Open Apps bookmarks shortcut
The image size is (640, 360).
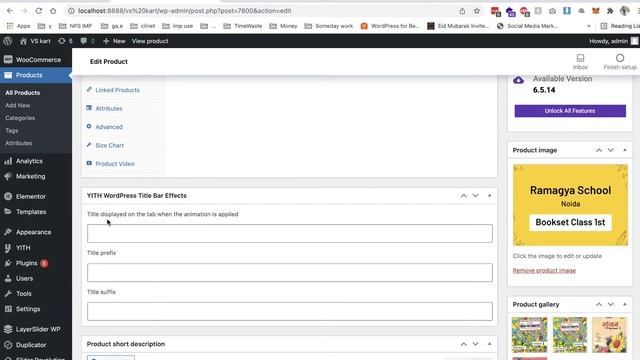click(x=18, y=26)
